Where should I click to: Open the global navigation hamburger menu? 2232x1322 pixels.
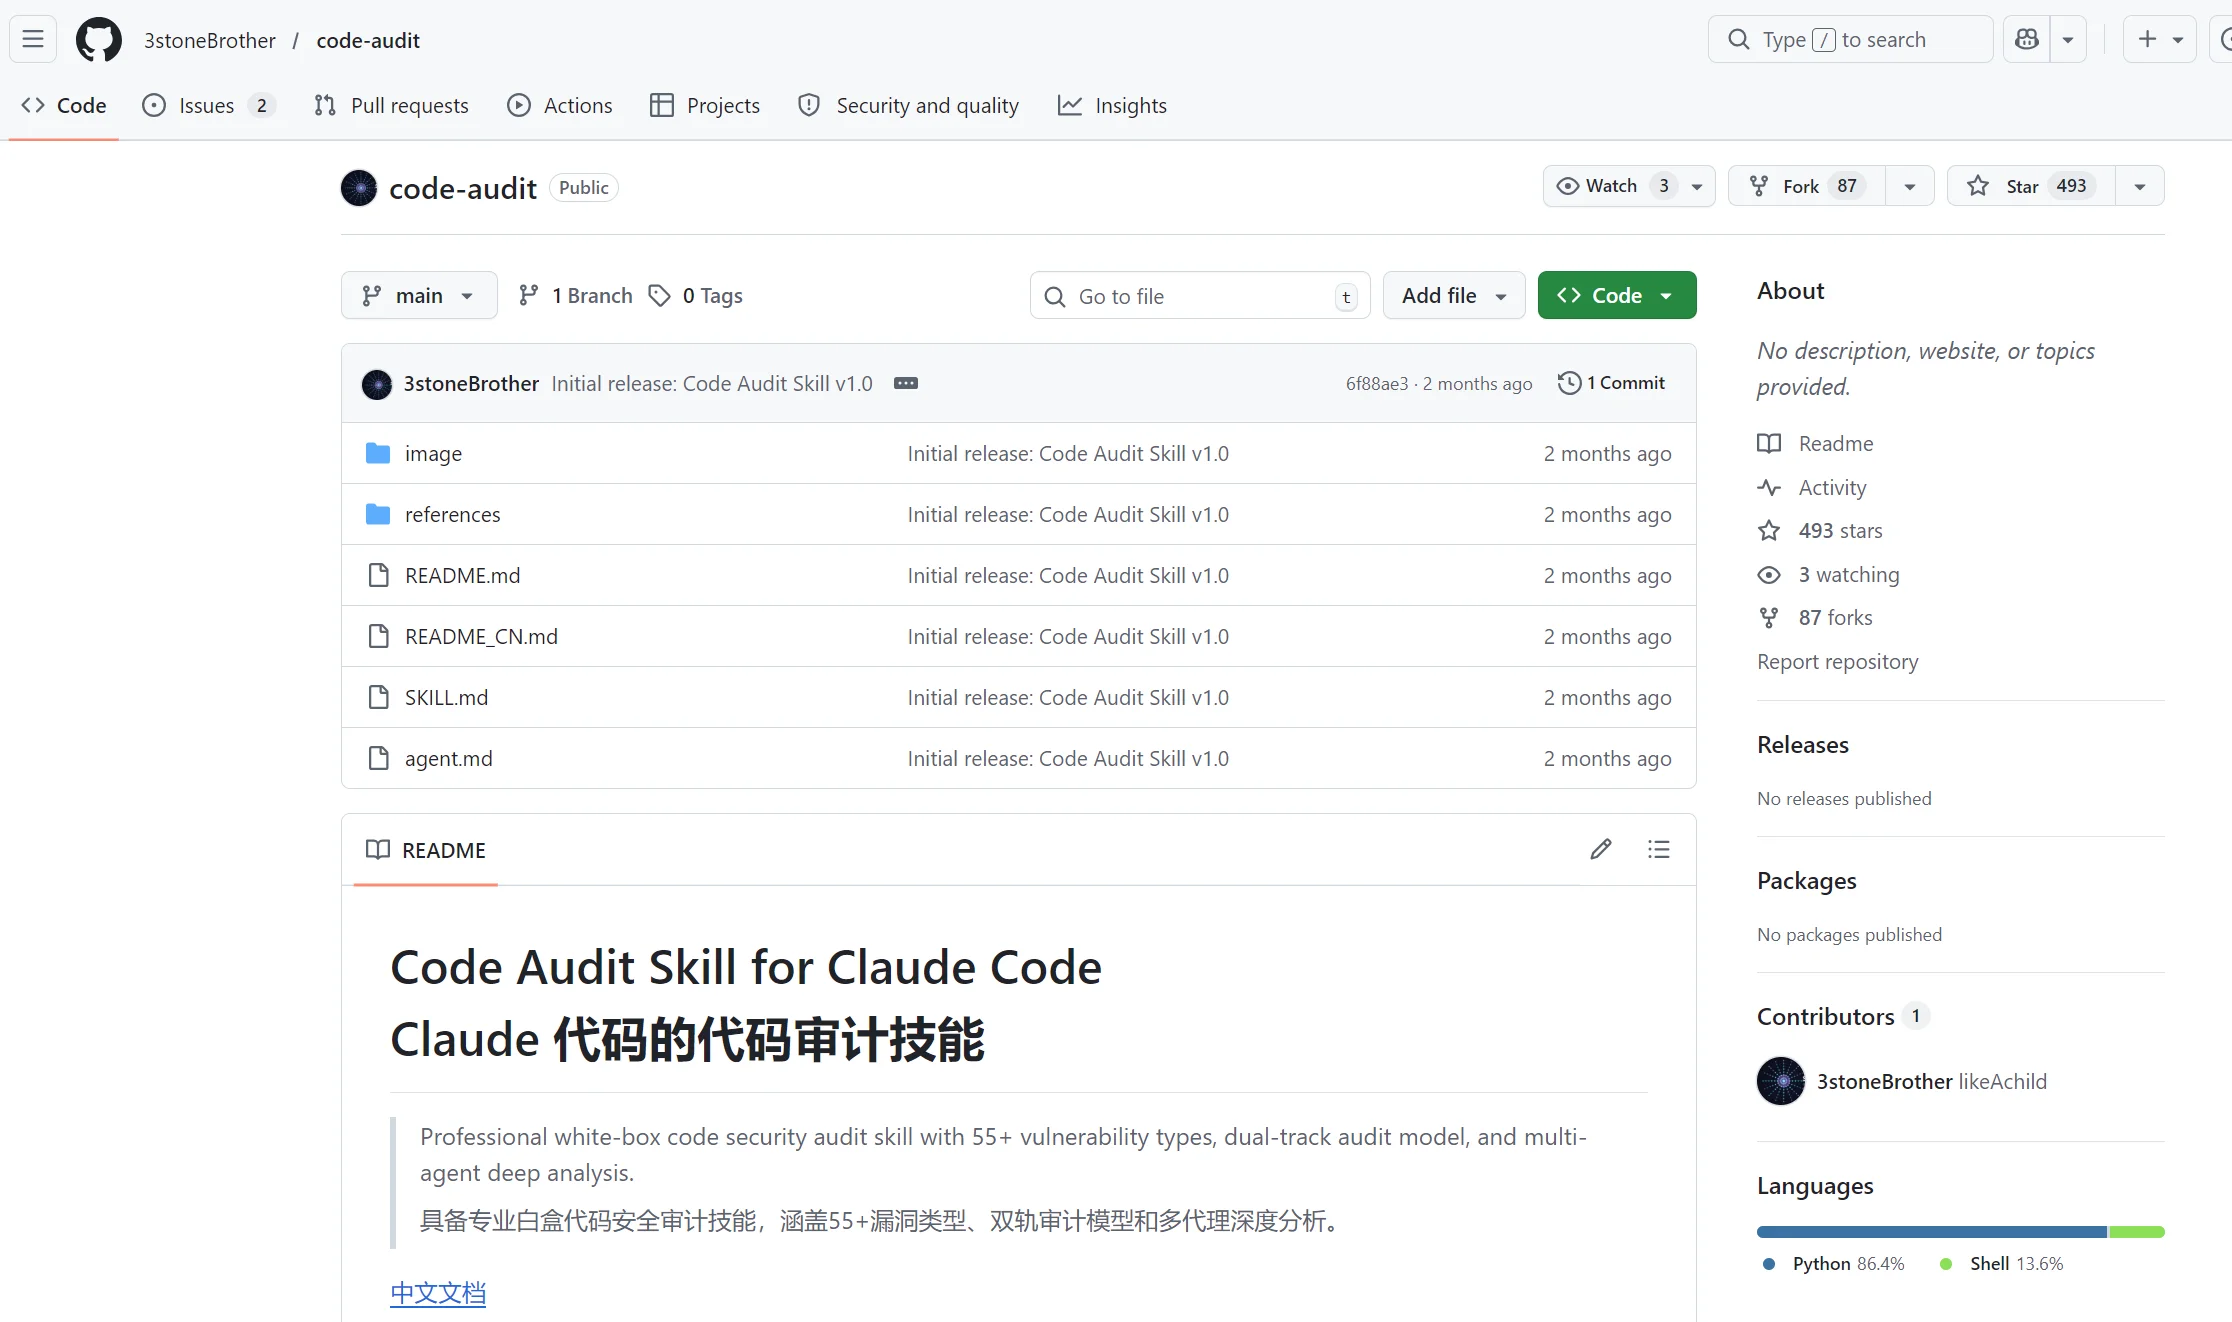32,39
